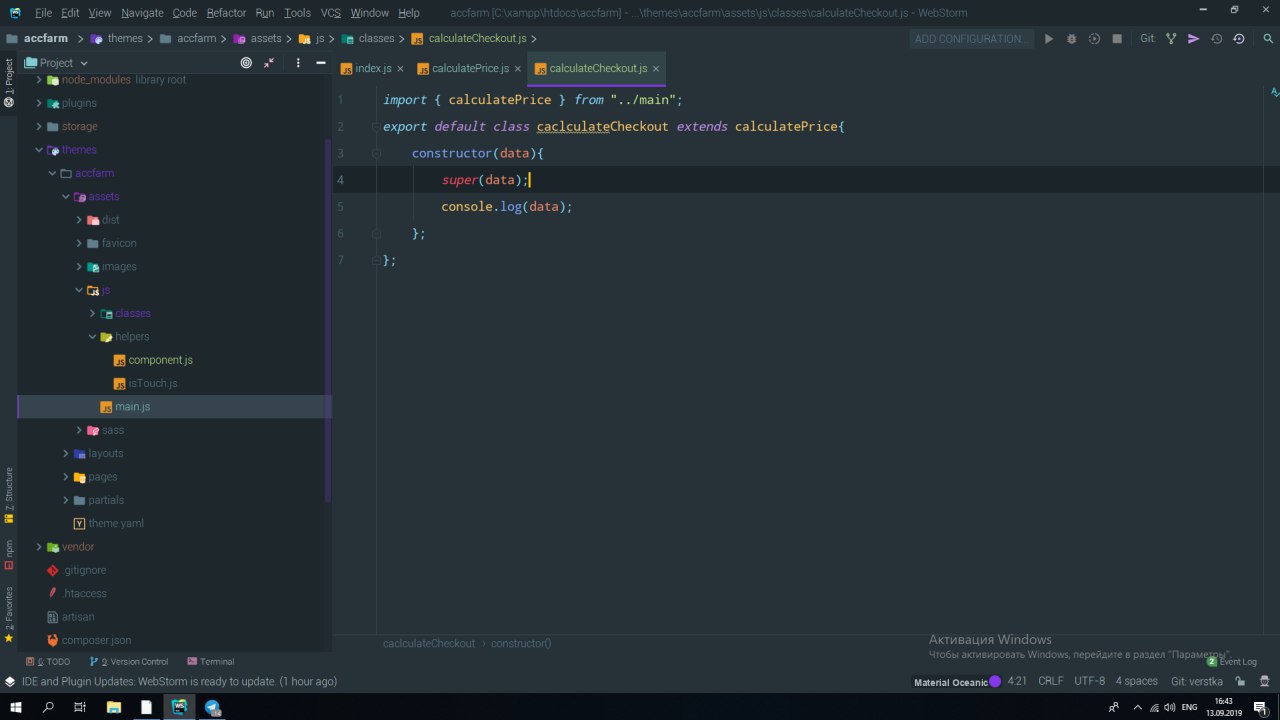Open Telegram from the taskbar
The width and height of the screenshot is (1280, 720).
pyautogui.click(x=212, y=707)
